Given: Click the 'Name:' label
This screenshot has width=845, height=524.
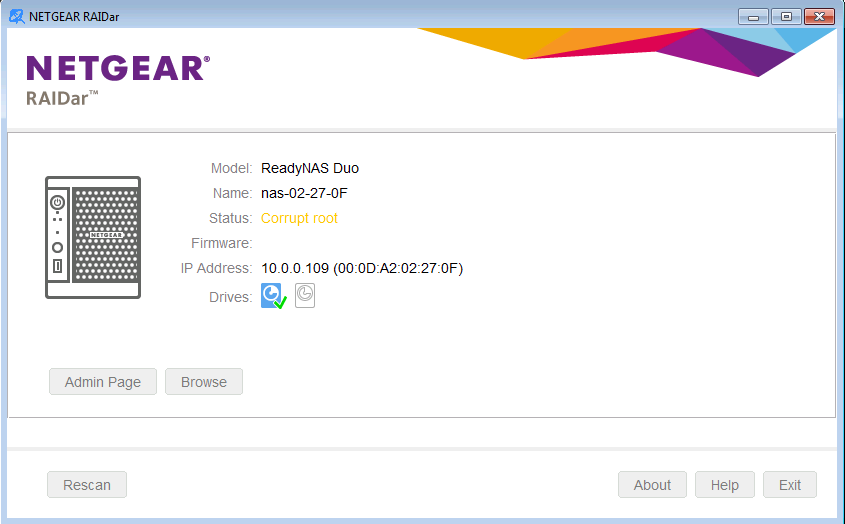Looking at the screenshot, I should [x=232, y=193].
